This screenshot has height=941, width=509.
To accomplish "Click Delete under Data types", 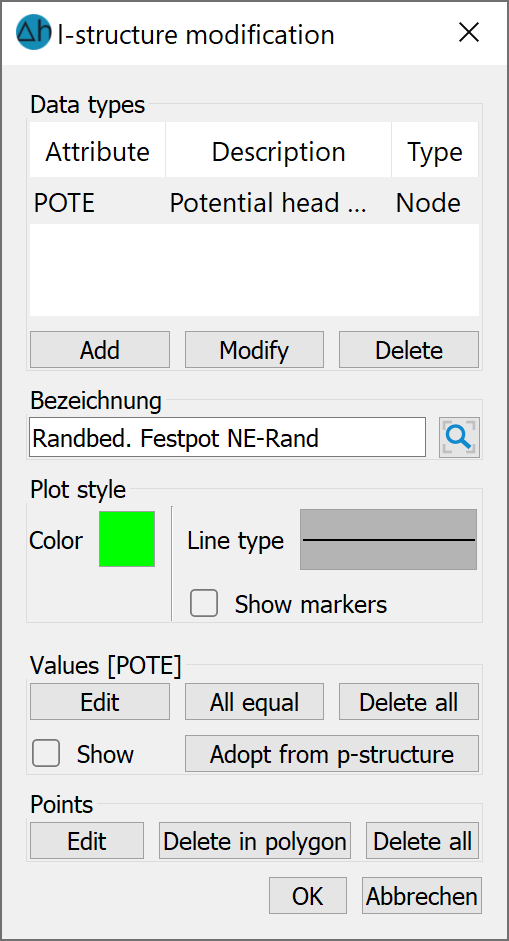I will [409, 349].
